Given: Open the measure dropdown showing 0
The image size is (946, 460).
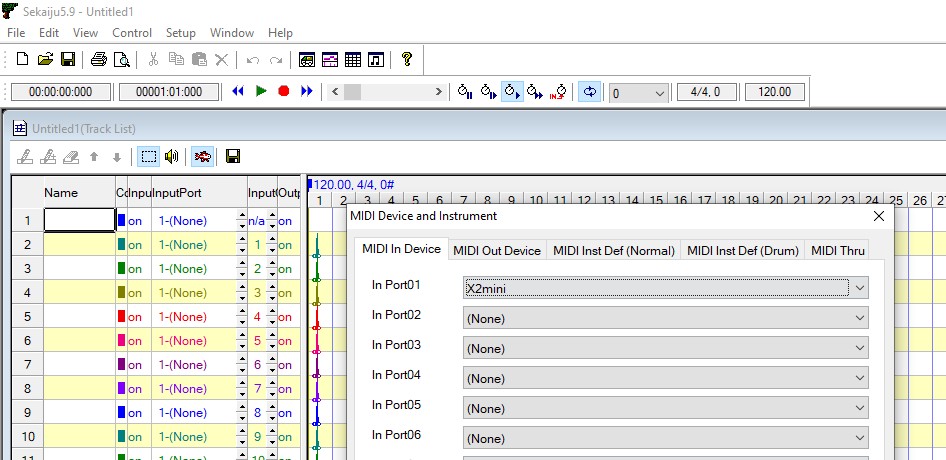Looking at the screenshot, I should (638, 93).
